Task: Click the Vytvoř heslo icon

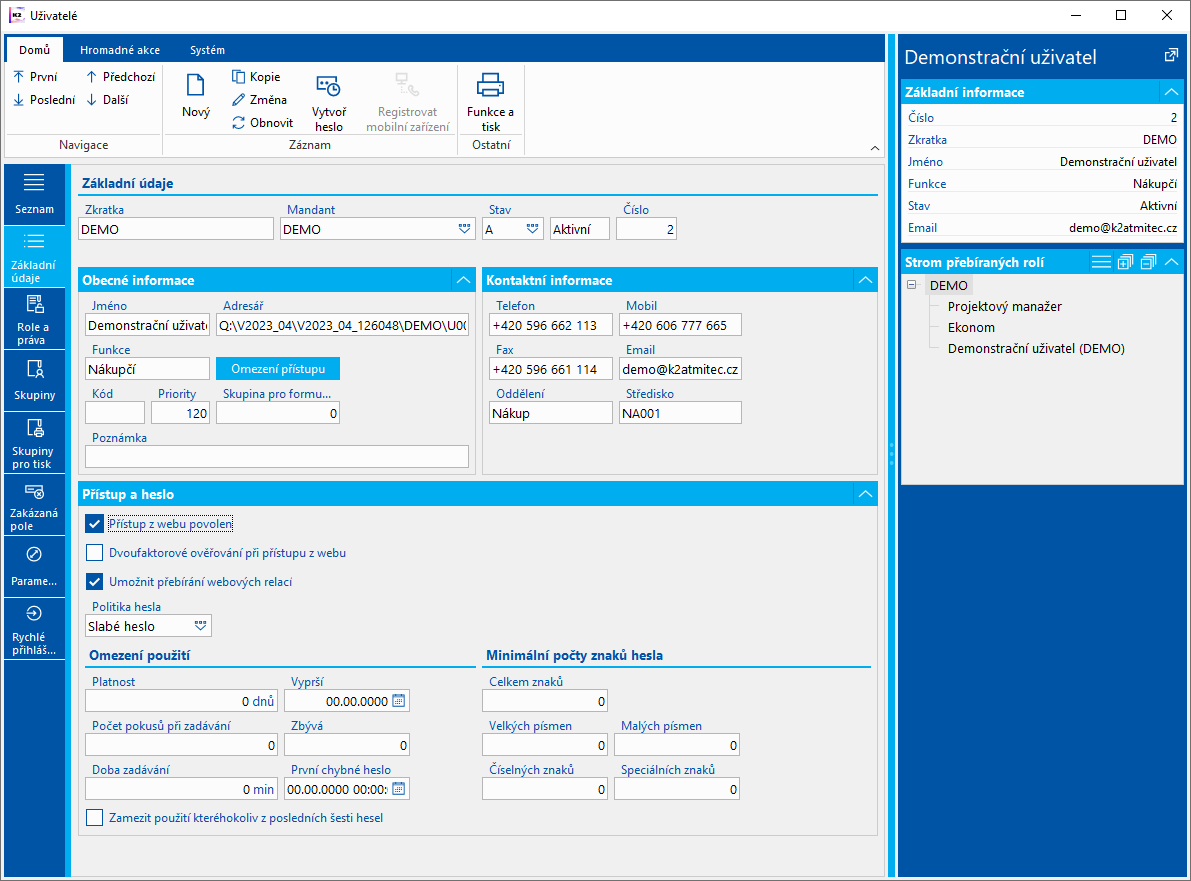Action: click(328, 88)
